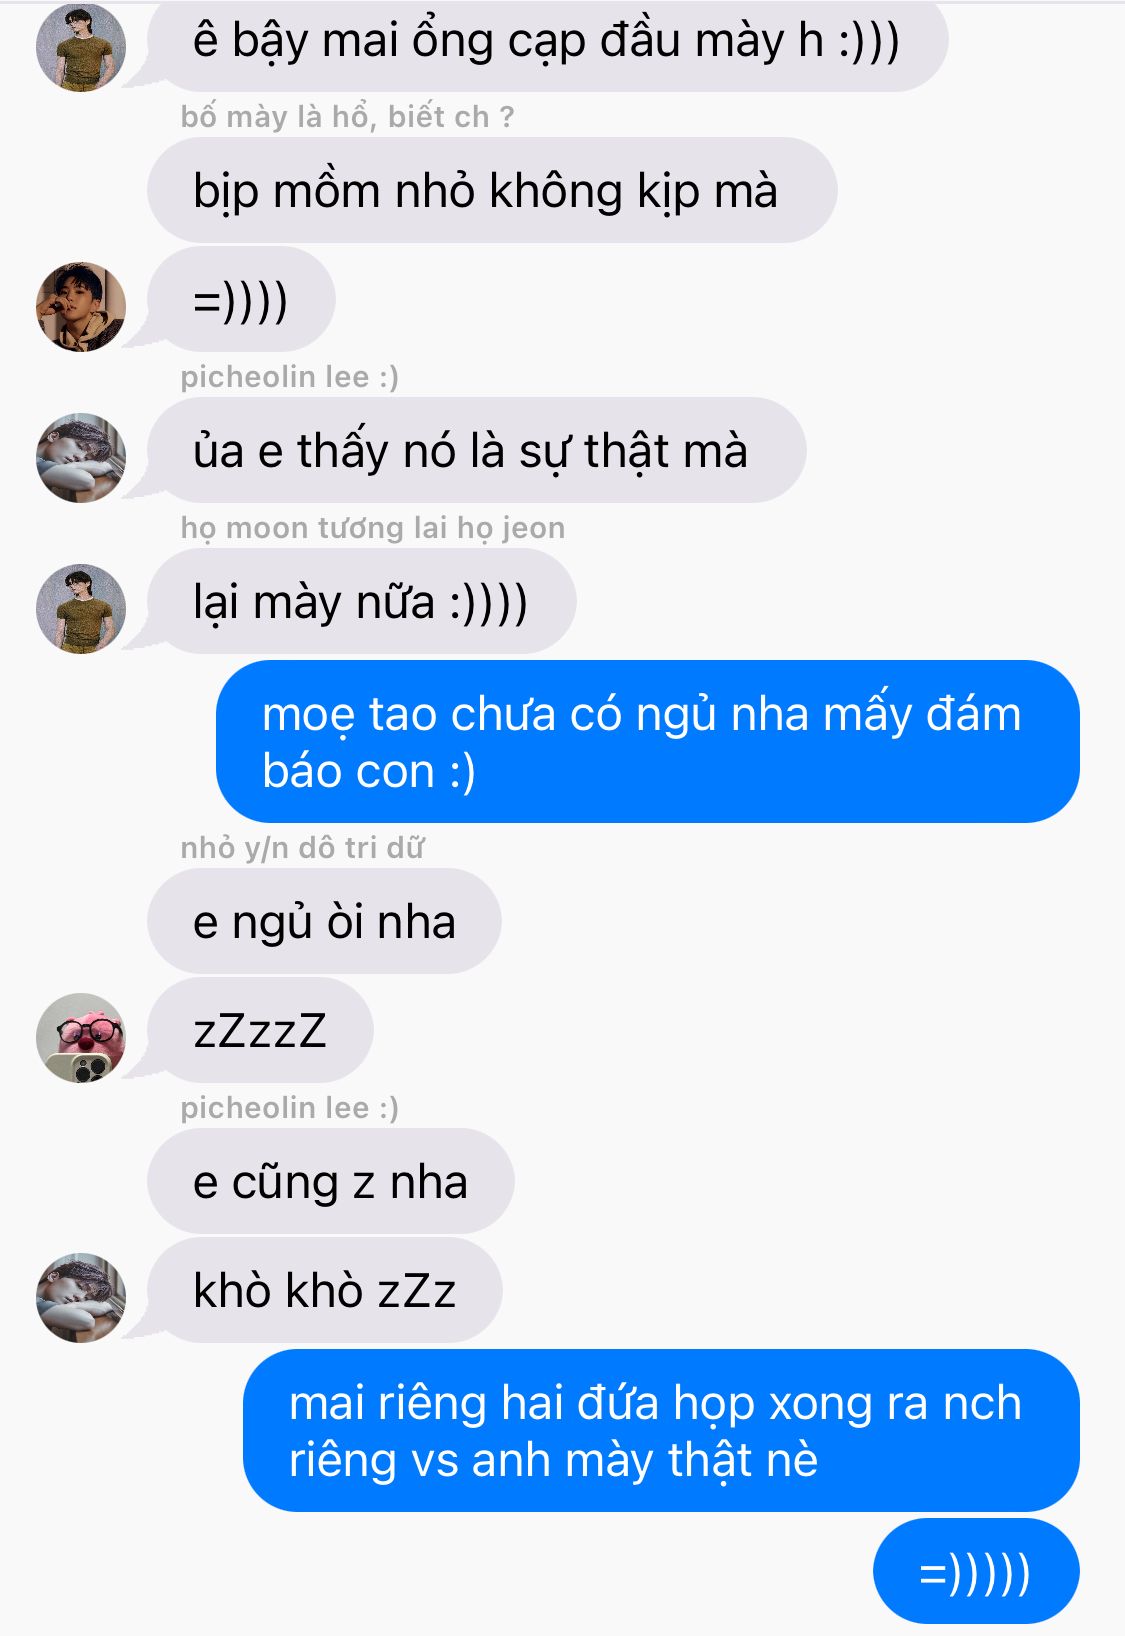Tap the "khò khò zZz" message bubble
This screenshot has width=1125, height=1636.
click(x=324, y=1290)
